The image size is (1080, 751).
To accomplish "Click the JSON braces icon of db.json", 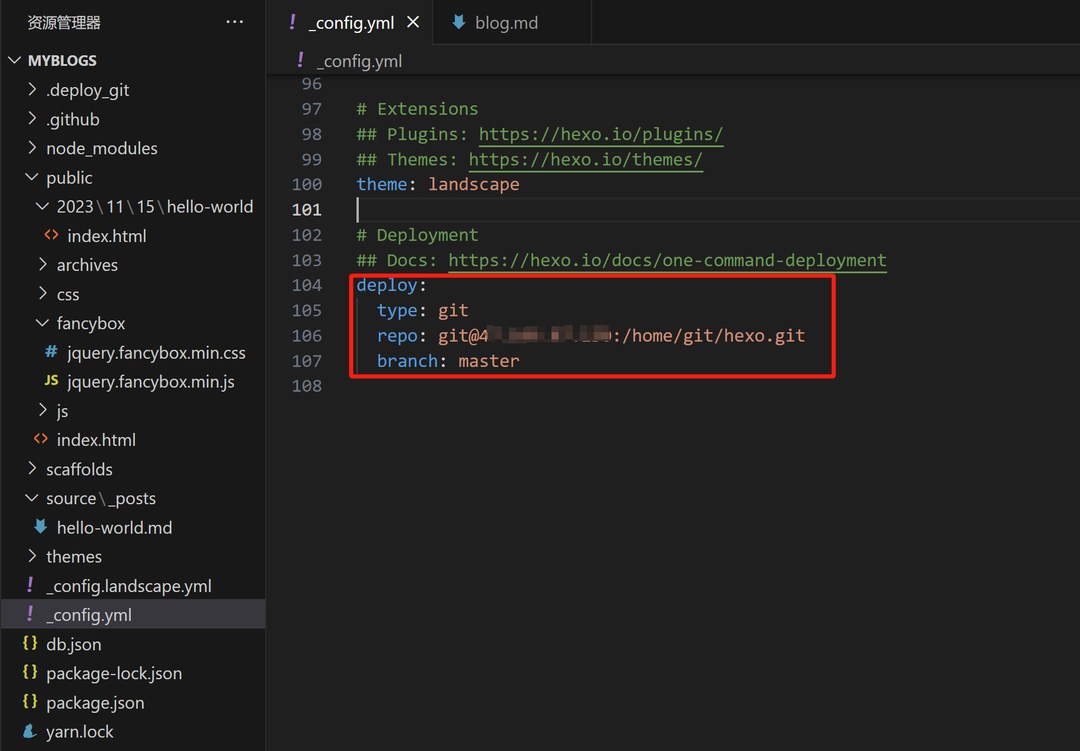I will click(x=30, y=644).
